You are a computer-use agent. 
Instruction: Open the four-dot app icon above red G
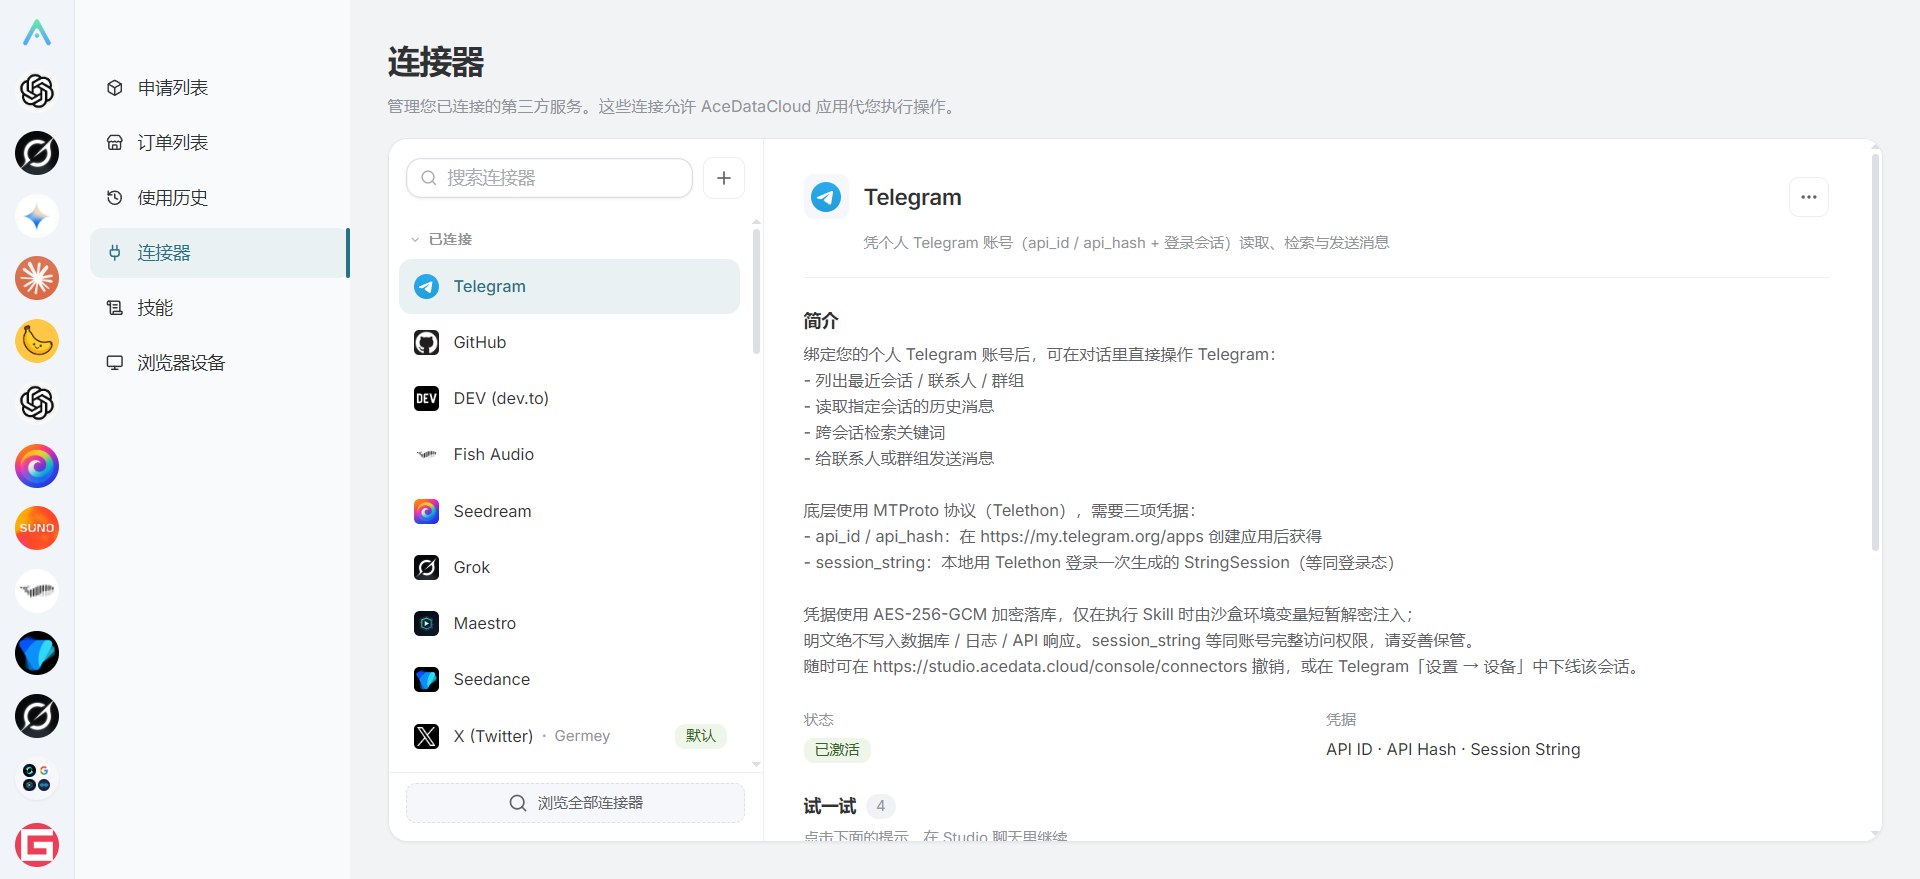pyautogui.click(x=37, y=778)
